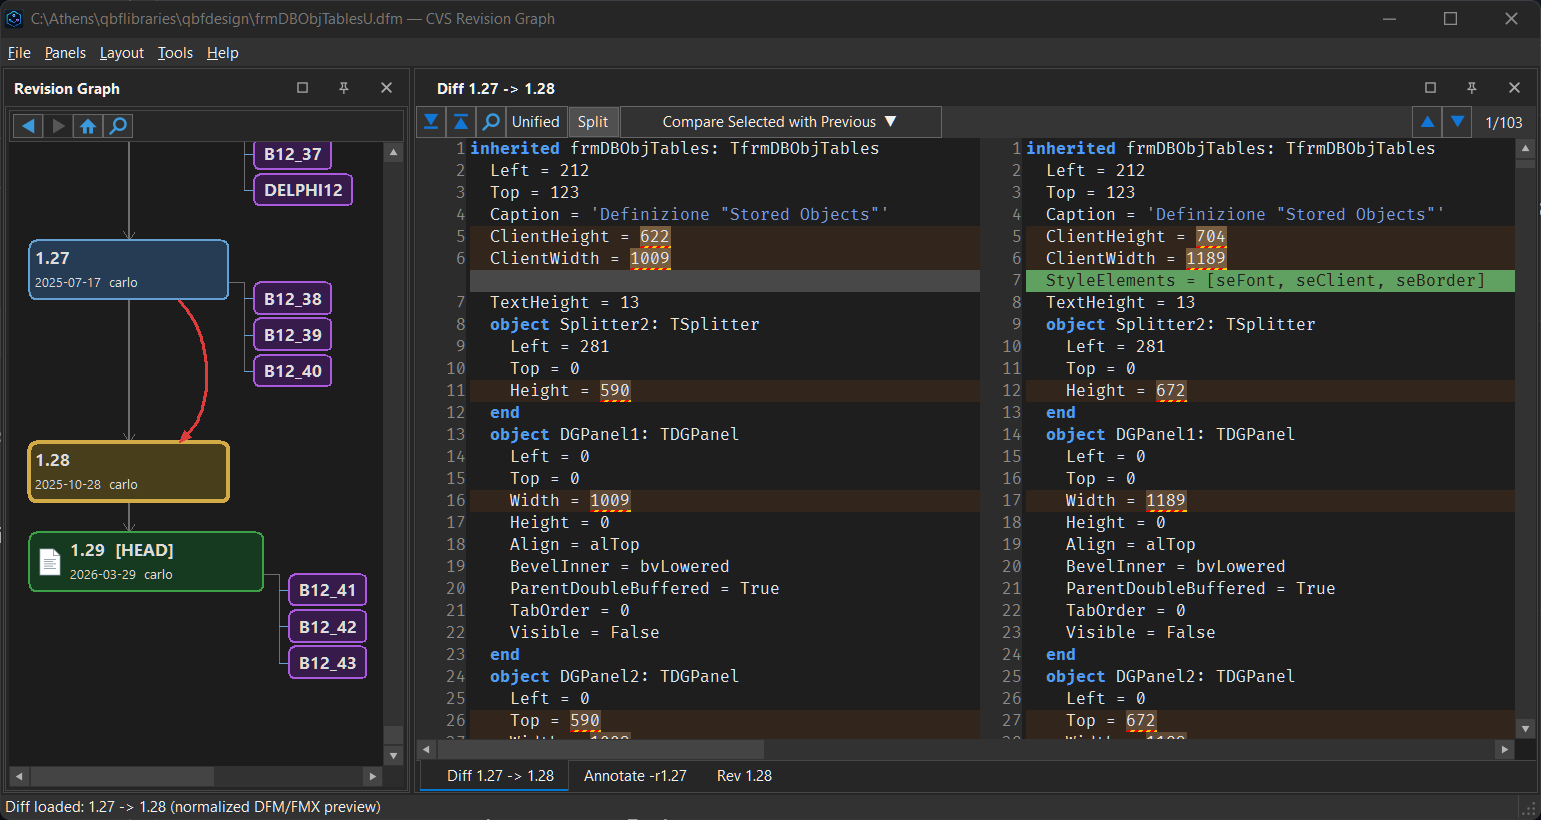Click ClientWidth = 1189 in right pane
1541x820 pixels.
pyautogui.click(x=1136, y=259)
